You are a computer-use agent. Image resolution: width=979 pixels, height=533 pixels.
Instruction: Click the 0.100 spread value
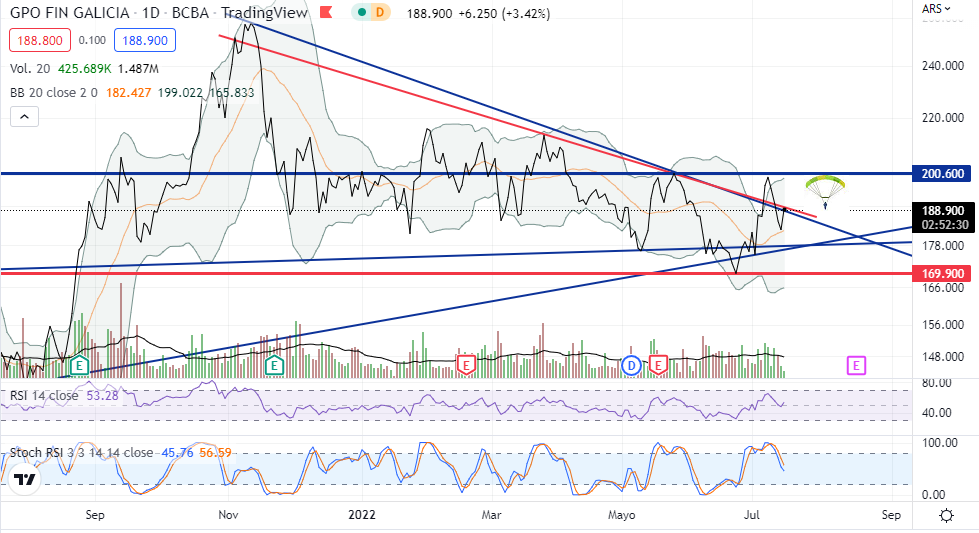tap(92, 41)
